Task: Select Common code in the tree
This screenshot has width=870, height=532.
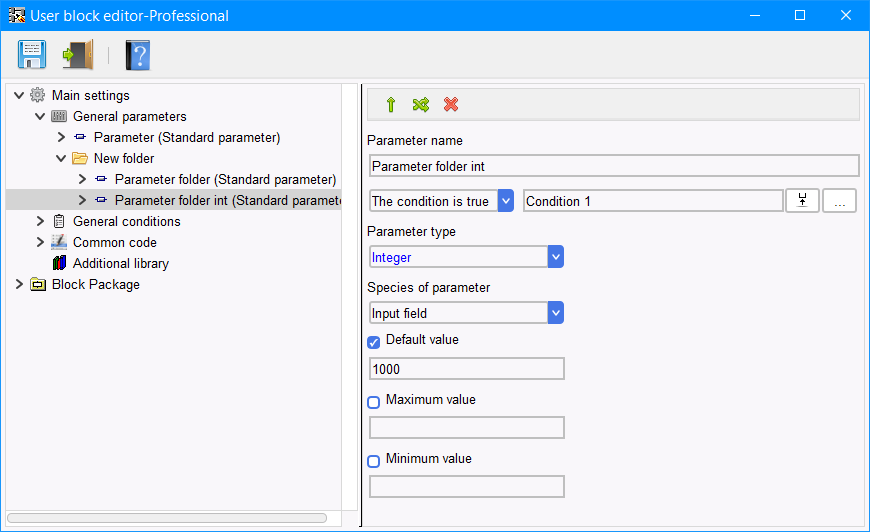Action: click(x=114, y=242)
